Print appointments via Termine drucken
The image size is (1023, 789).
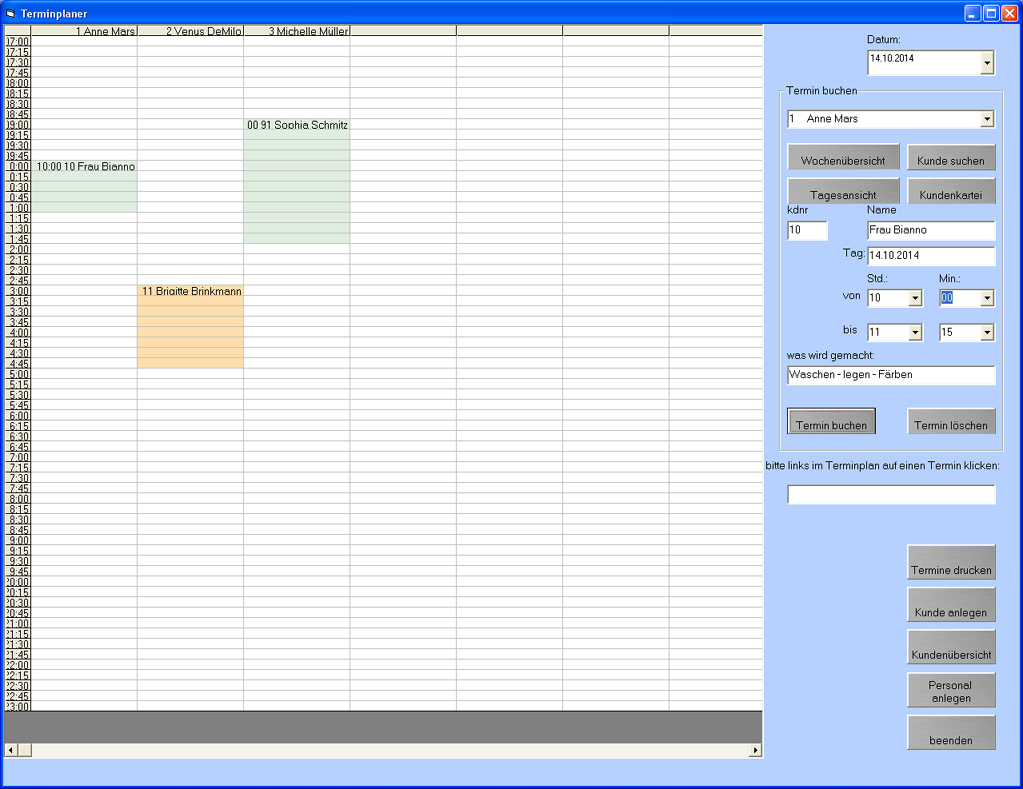(951, 563)
